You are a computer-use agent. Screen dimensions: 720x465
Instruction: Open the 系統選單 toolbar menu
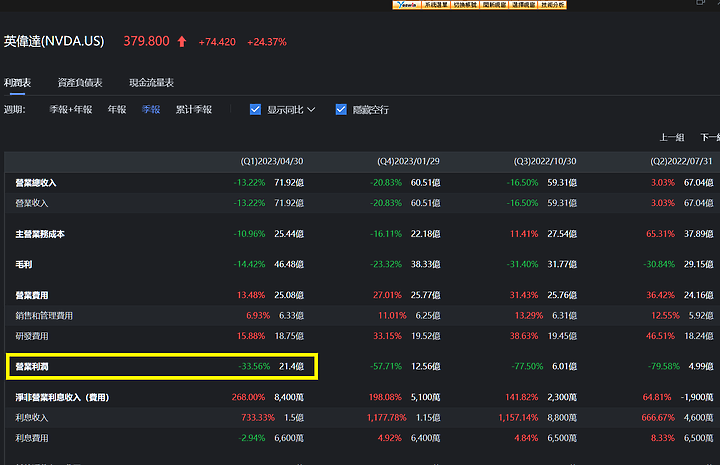pyautogui.click(x=435, y=5)
